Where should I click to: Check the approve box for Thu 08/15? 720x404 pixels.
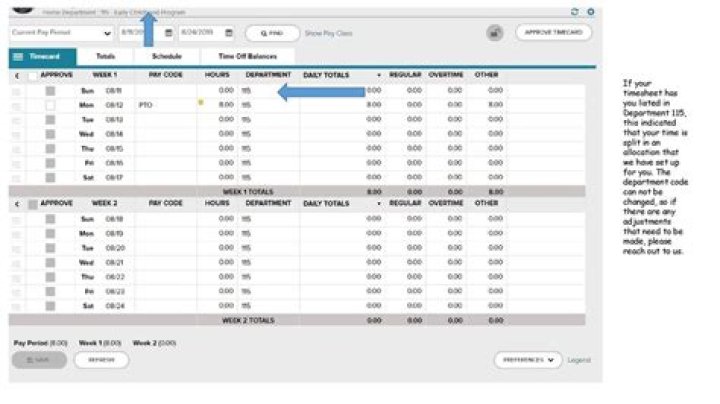50,149
